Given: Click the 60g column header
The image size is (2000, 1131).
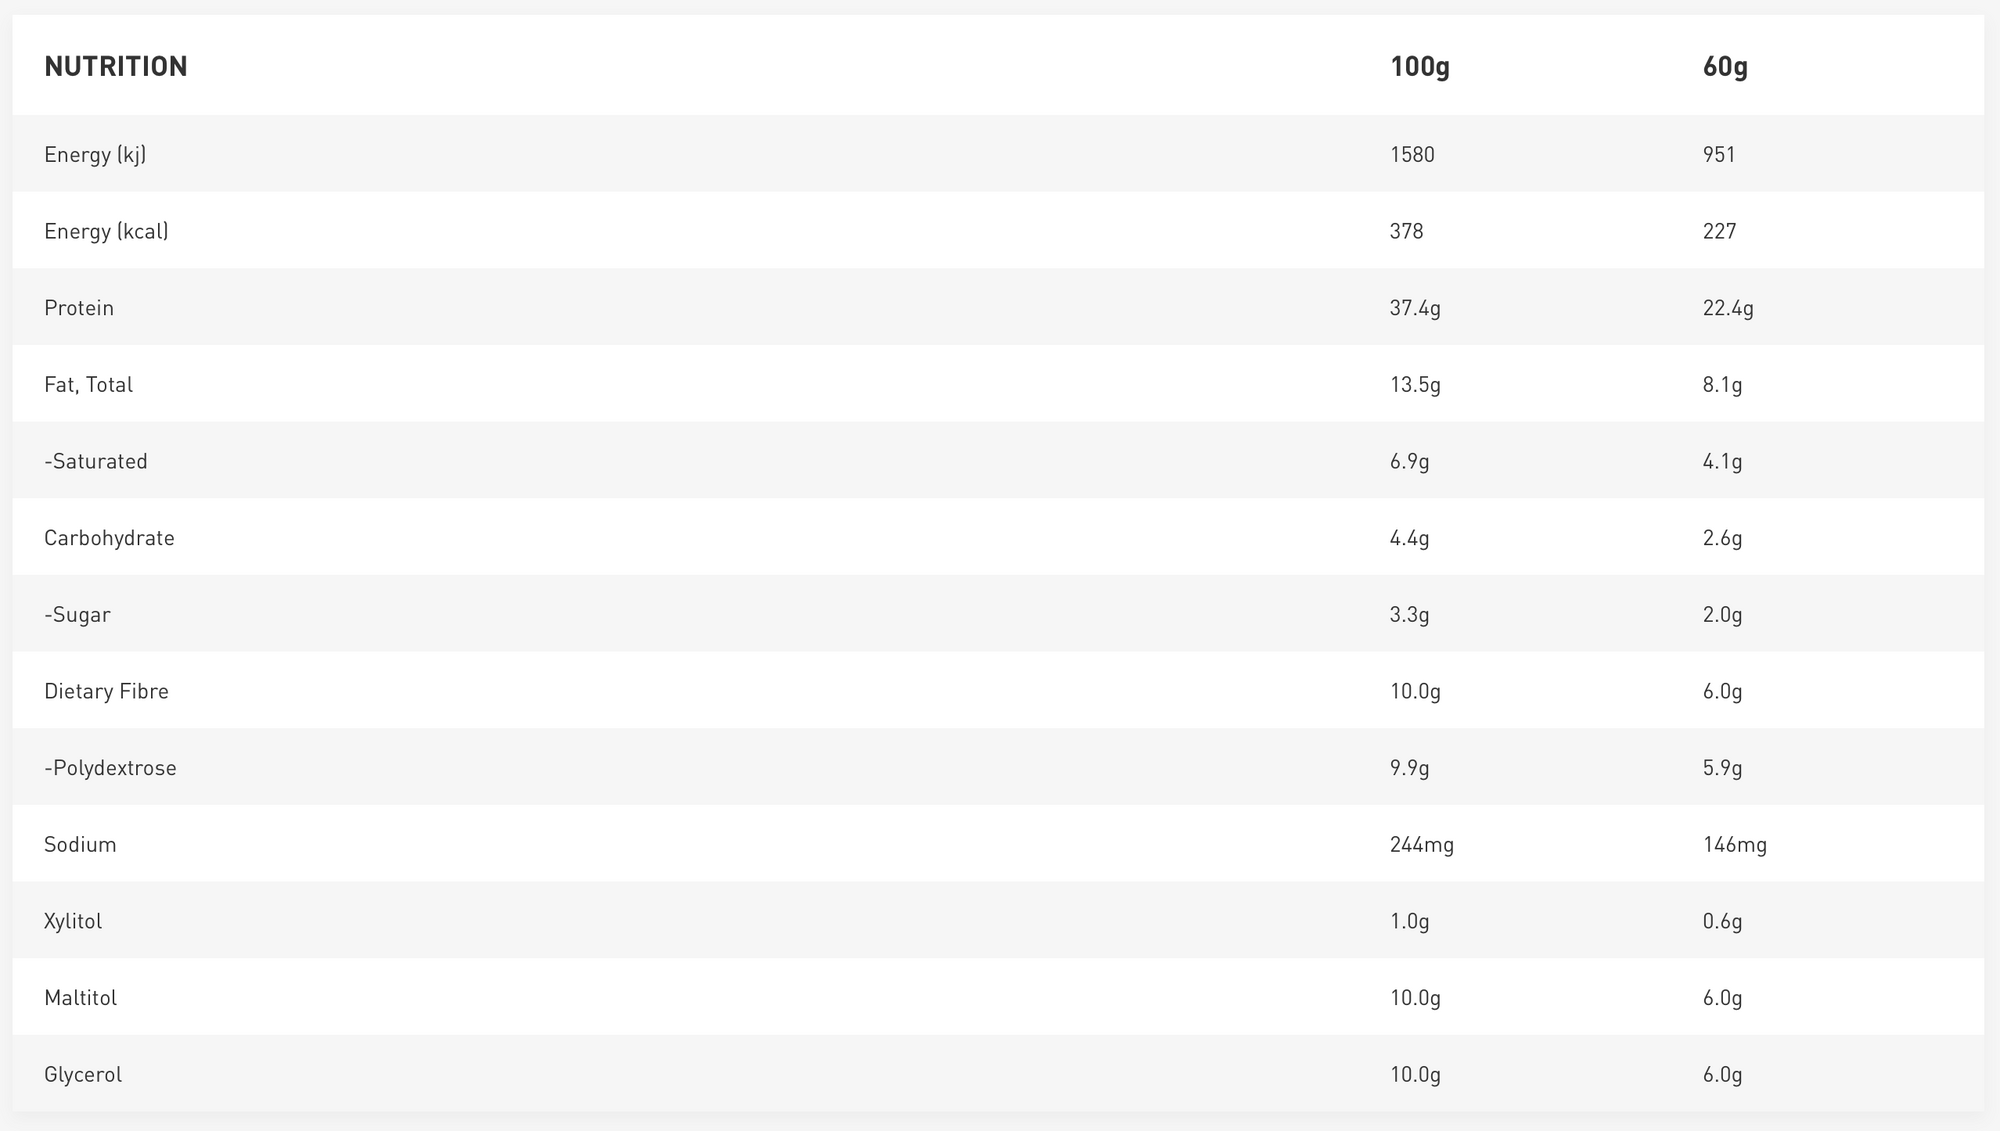Looking at the screenshot, I should tap(1725, 67).
